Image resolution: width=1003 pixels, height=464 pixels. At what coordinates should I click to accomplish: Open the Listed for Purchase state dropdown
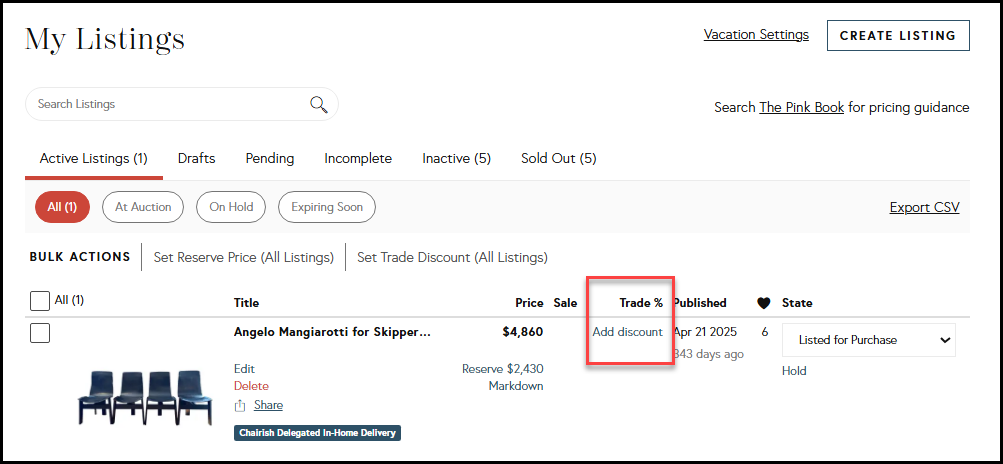pyautogui.click(x=869, y=340)
